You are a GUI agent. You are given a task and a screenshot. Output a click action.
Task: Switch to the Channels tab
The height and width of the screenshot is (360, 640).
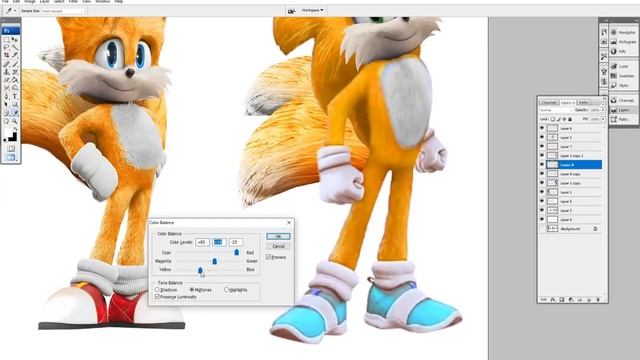pyautogui.click(x=549, y=102)
